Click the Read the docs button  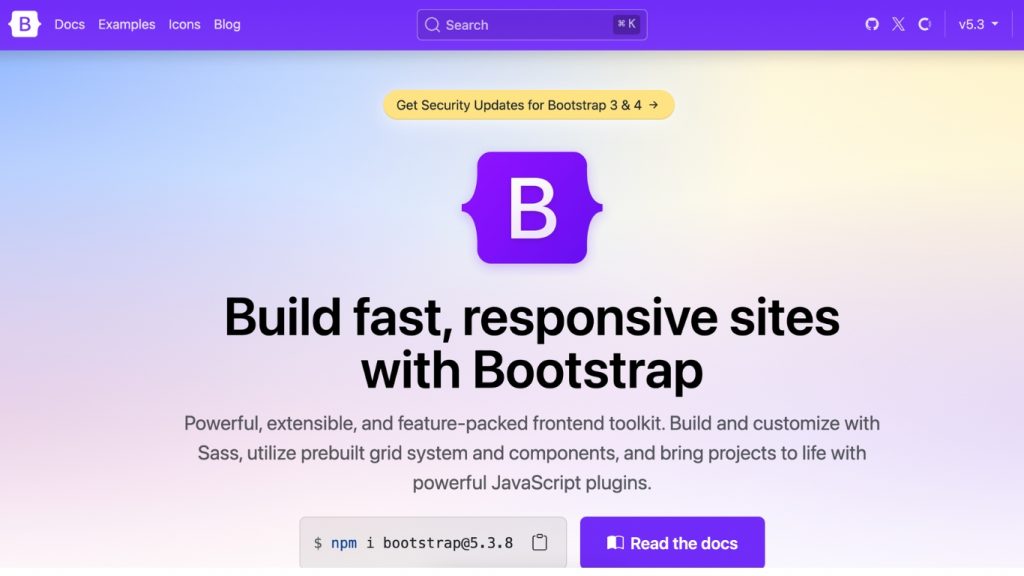click(x=672, y=542)
